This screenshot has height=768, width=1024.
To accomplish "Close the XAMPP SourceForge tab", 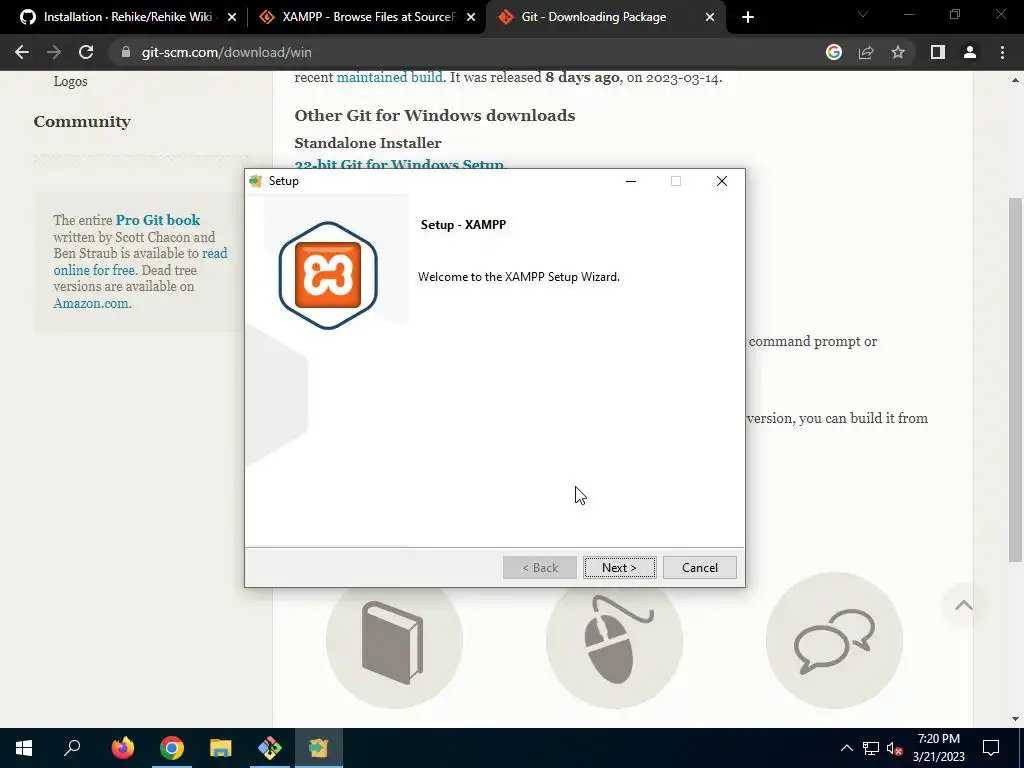I will (471, 17).
